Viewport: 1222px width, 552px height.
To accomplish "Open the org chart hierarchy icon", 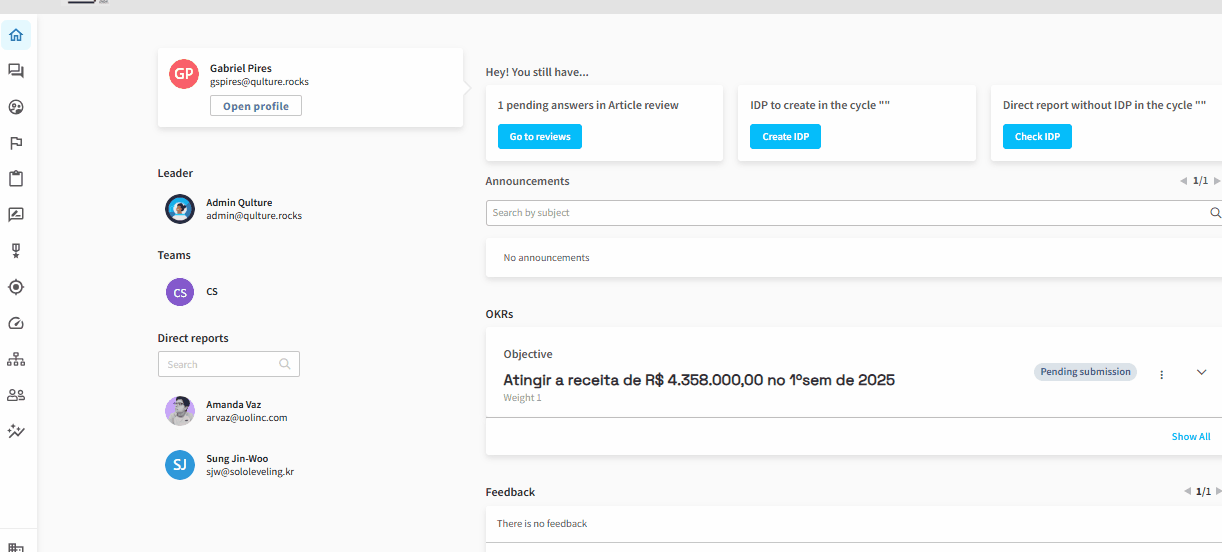I will coord(16,359).
